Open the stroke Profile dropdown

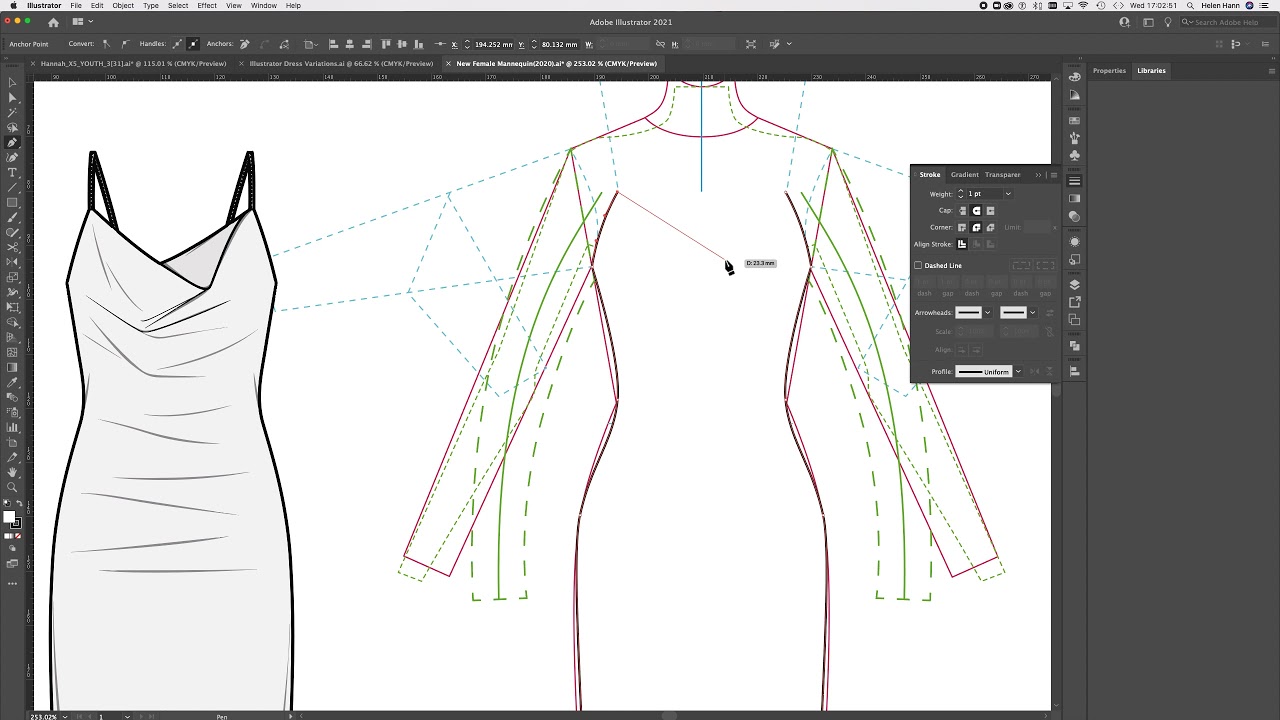[x=1018, y=371]
